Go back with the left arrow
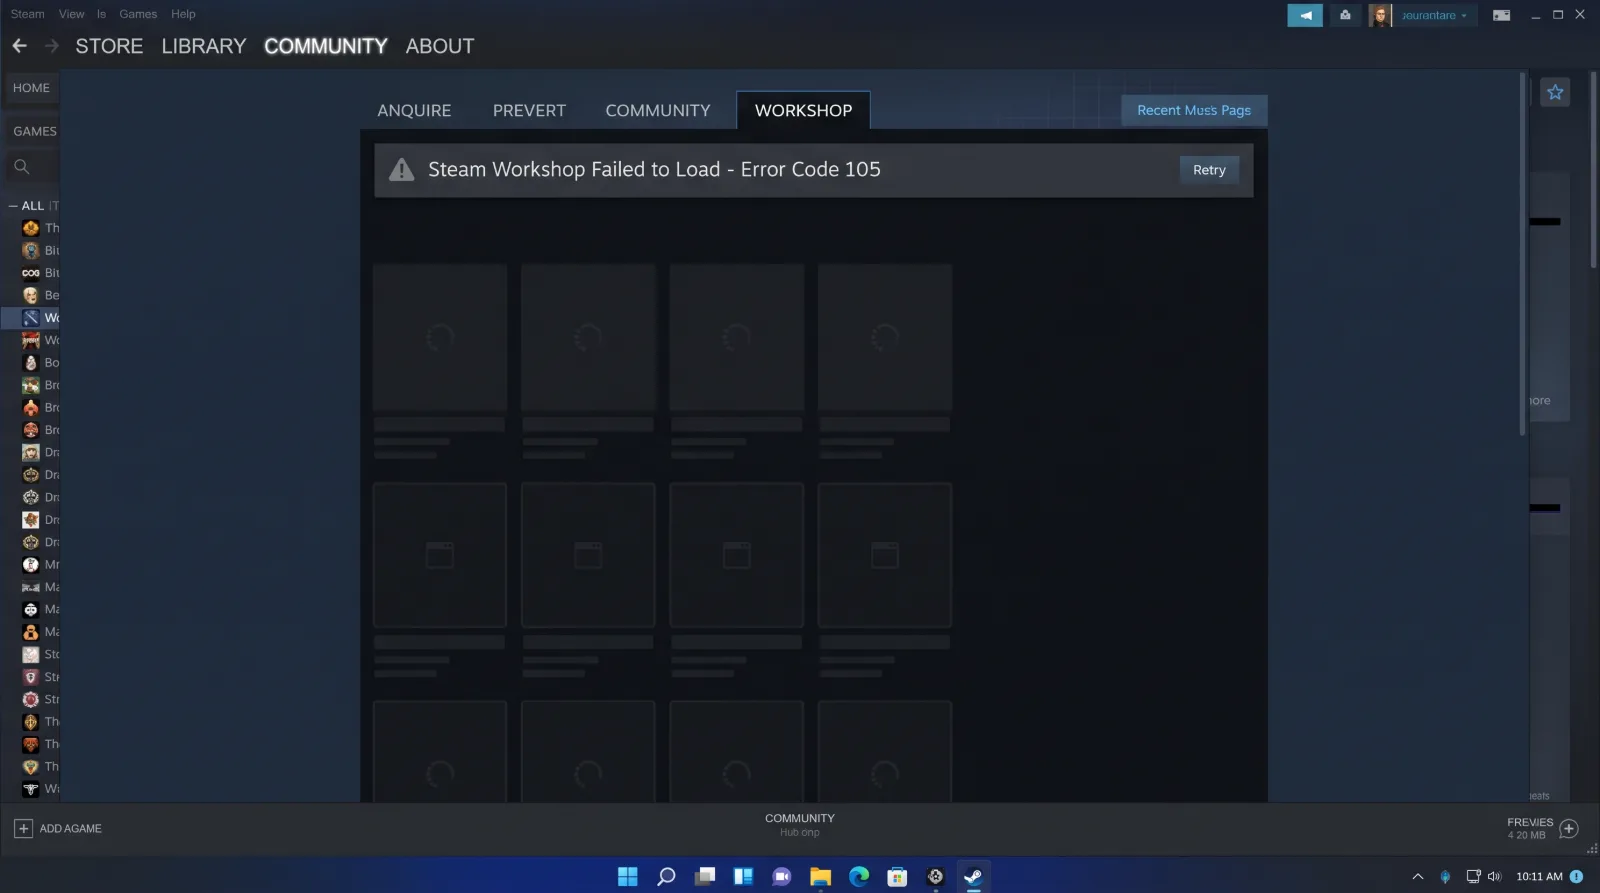The width and height of the screenshot is (1600, 893). 19,46
